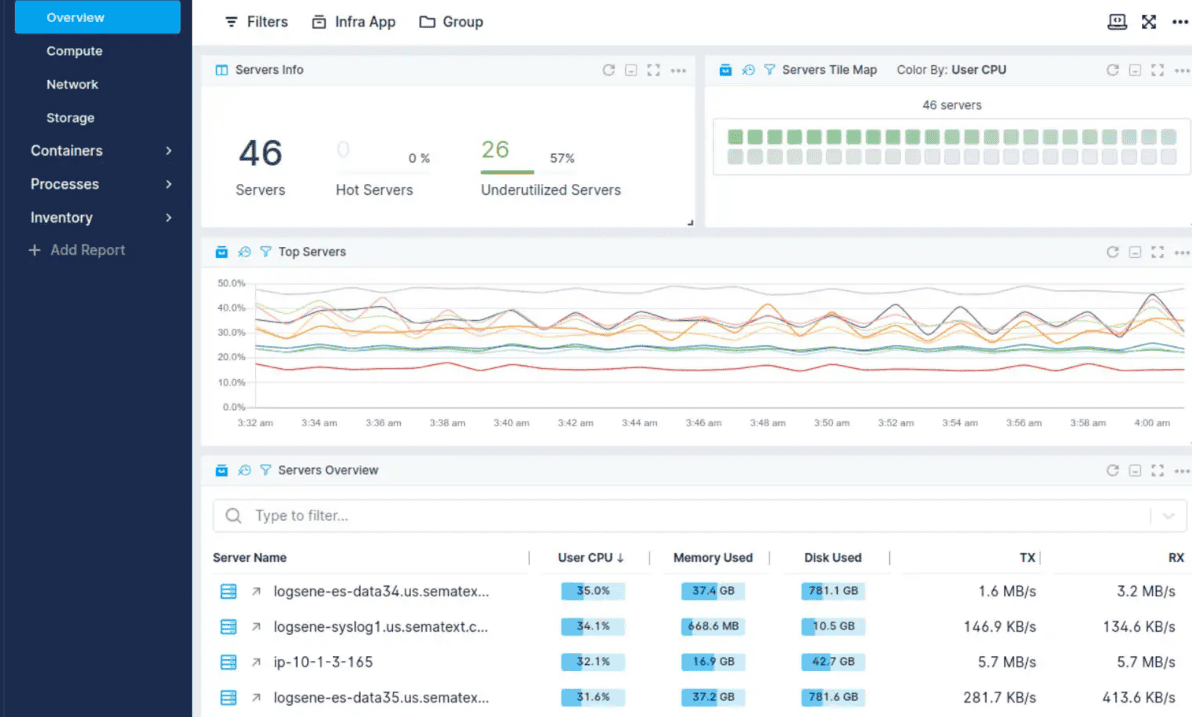Click logsene-es-data34.us.sematex... server name
Image resolution: width=1192 pixels, height=717 pixels.
point(382,592)
